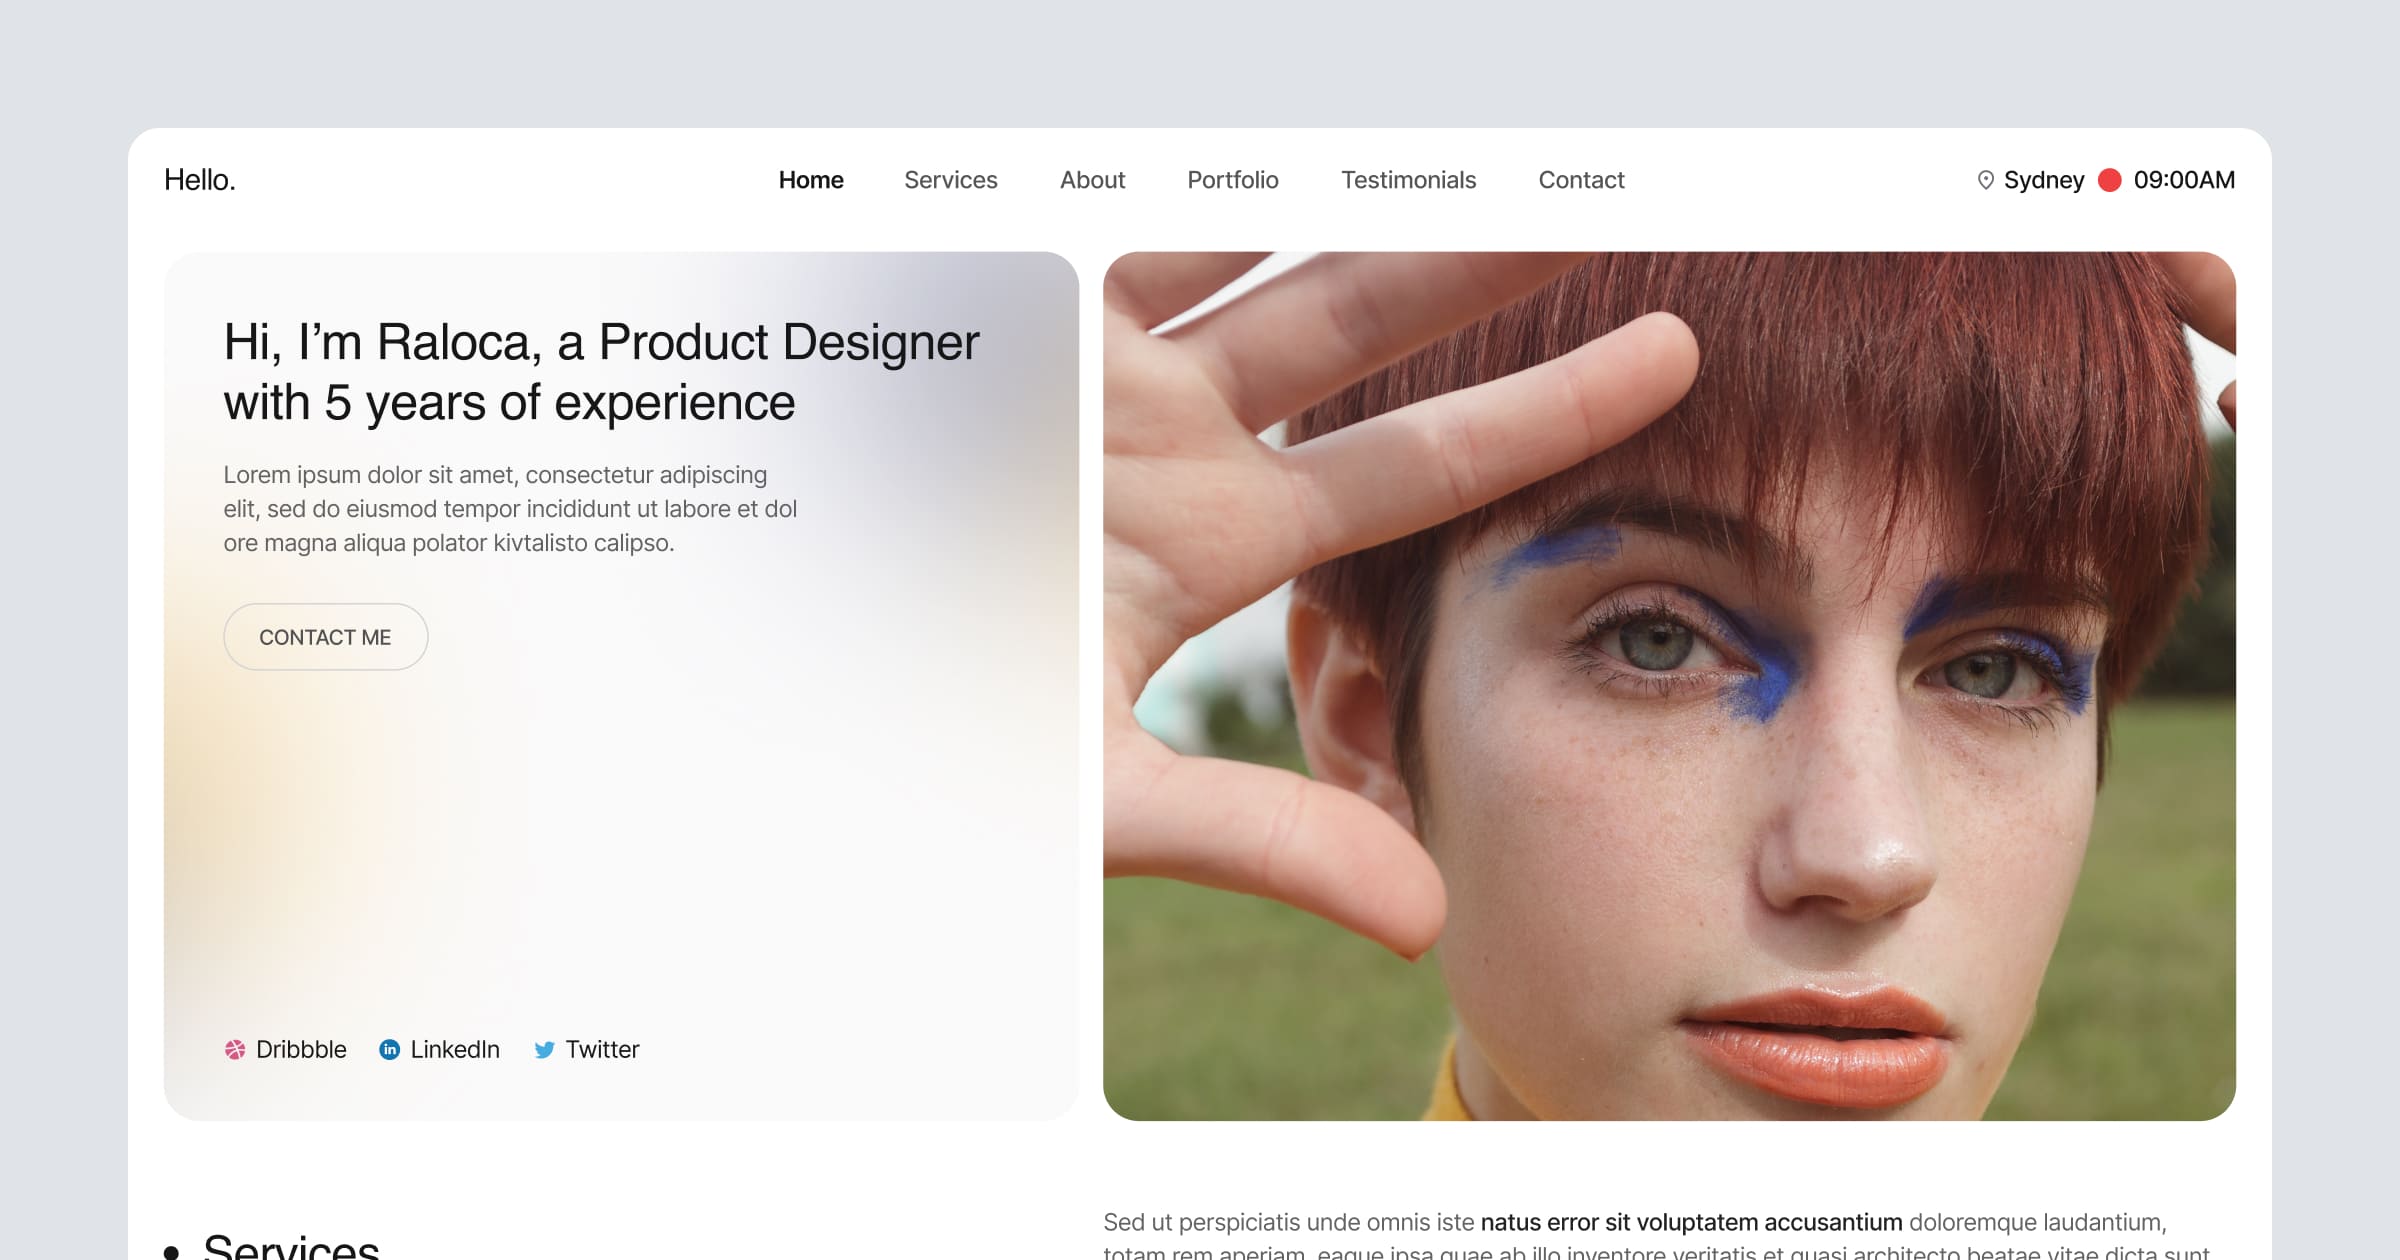Image resolution: width=2400 pixels, height=1260 pixels.
Task: Click the Hello. logo text
Action: (x=200, y=180)
